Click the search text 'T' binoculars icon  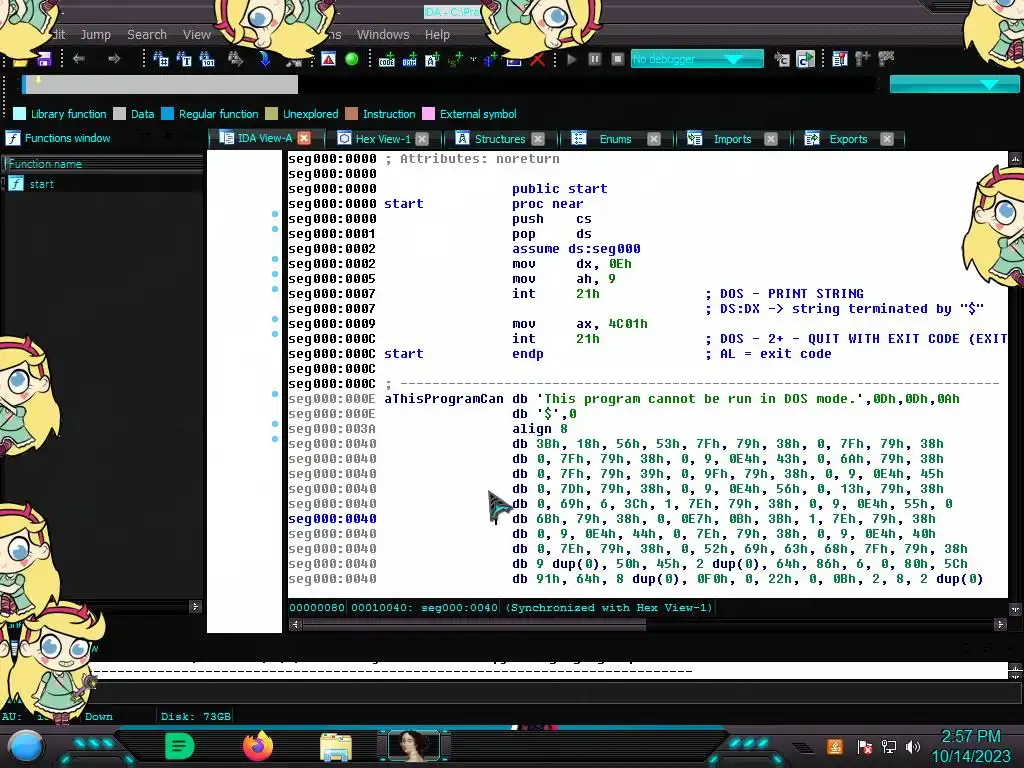click(x=184, y=59)
